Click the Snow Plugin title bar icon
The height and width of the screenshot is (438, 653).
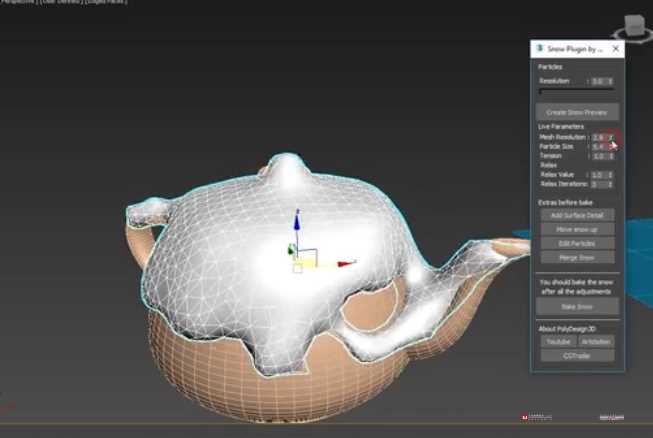point(540,48)
